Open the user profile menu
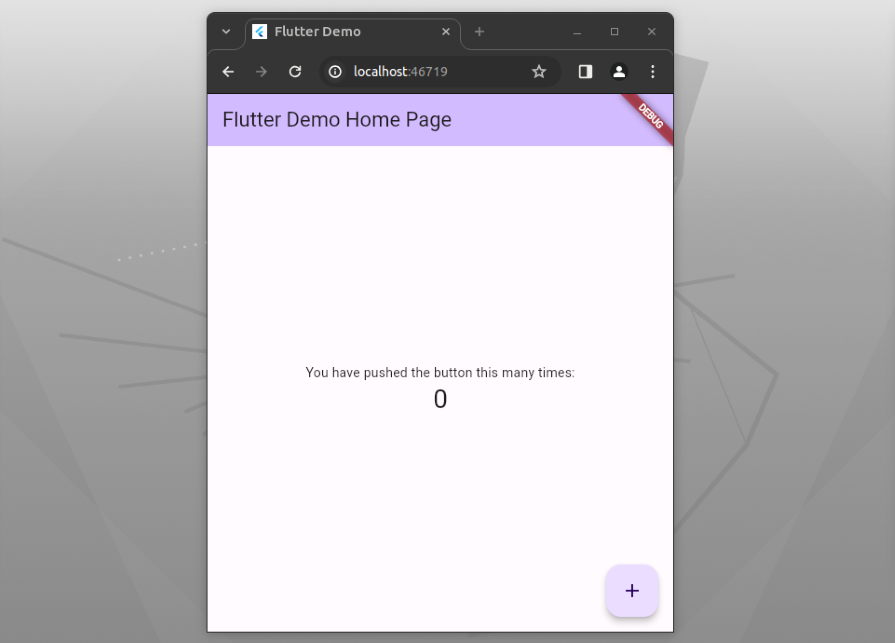This screenshot has width=895, height=643. pyautogui.click(x=619, y=72)
